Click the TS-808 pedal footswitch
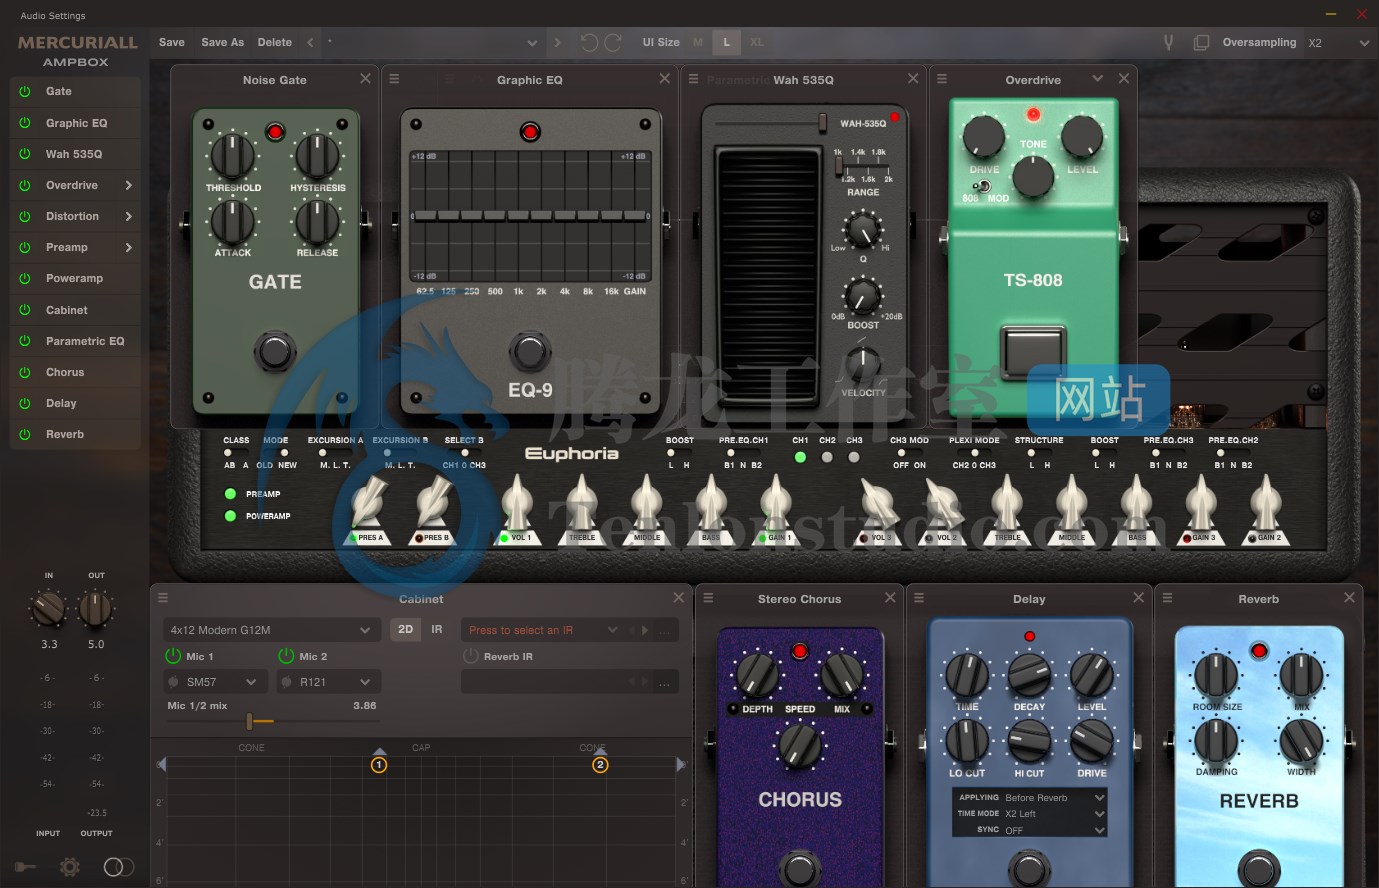Viewport: 1379px width, 888px height. 1033,351
